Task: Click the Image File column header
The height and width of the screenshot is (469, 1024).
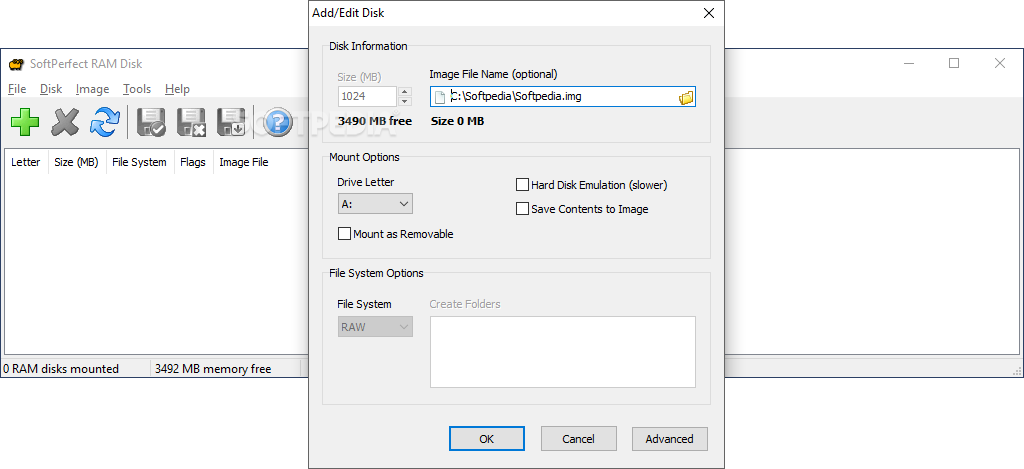Action: [x=244, y=162]
